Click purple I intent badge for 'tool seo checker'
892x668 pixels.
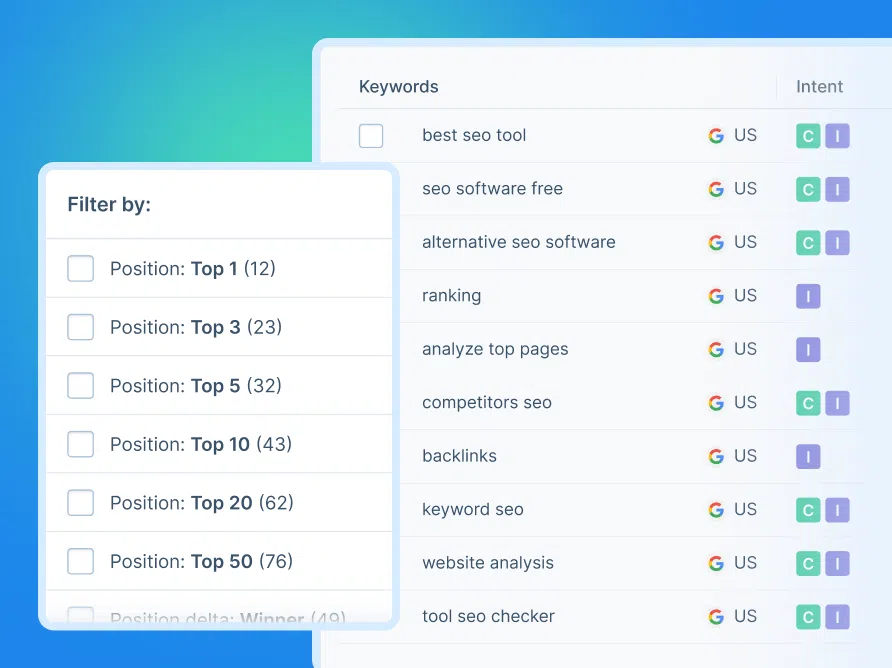[x=837, y=617]
